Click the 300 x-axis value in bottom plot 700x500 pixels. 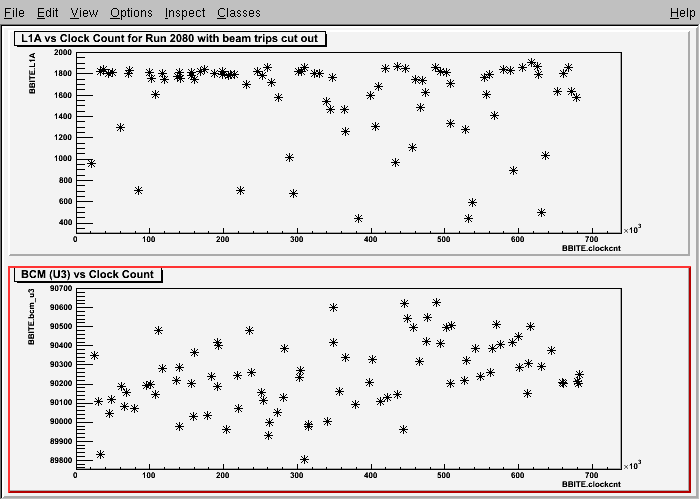[296, 475]
